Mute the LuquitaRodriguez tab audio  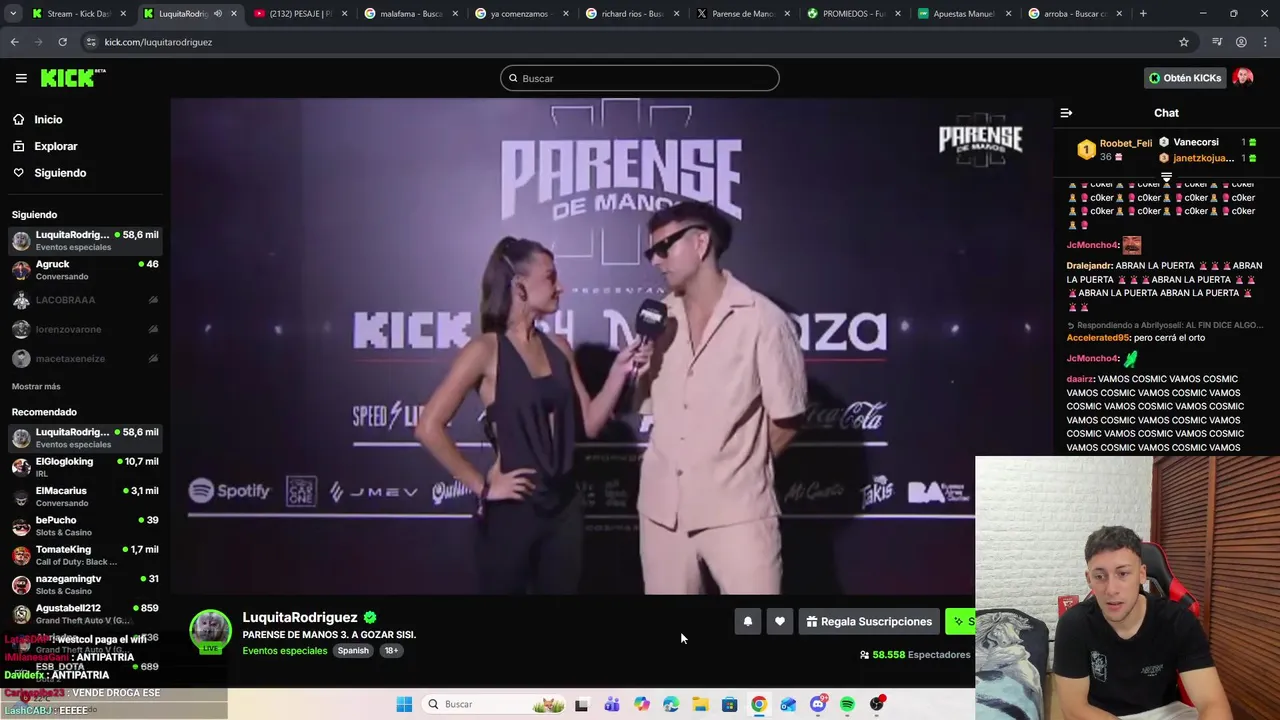[x=218, y=14]
